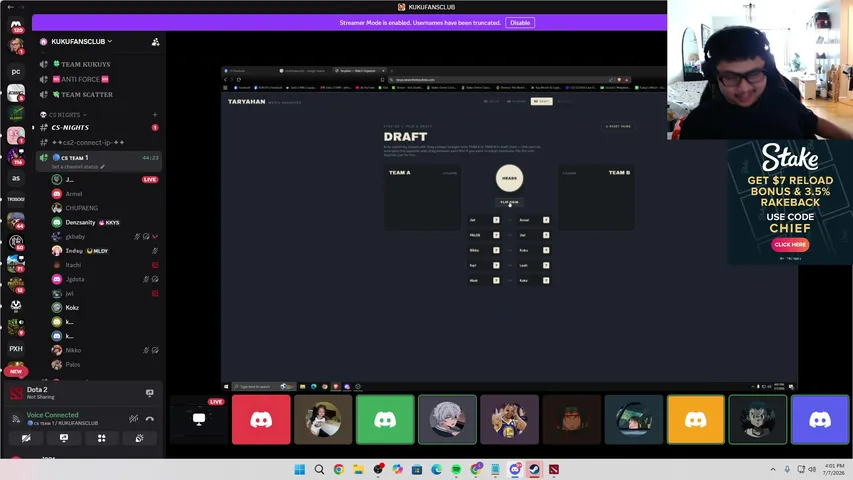Select voice member Armel

[106, 194]
